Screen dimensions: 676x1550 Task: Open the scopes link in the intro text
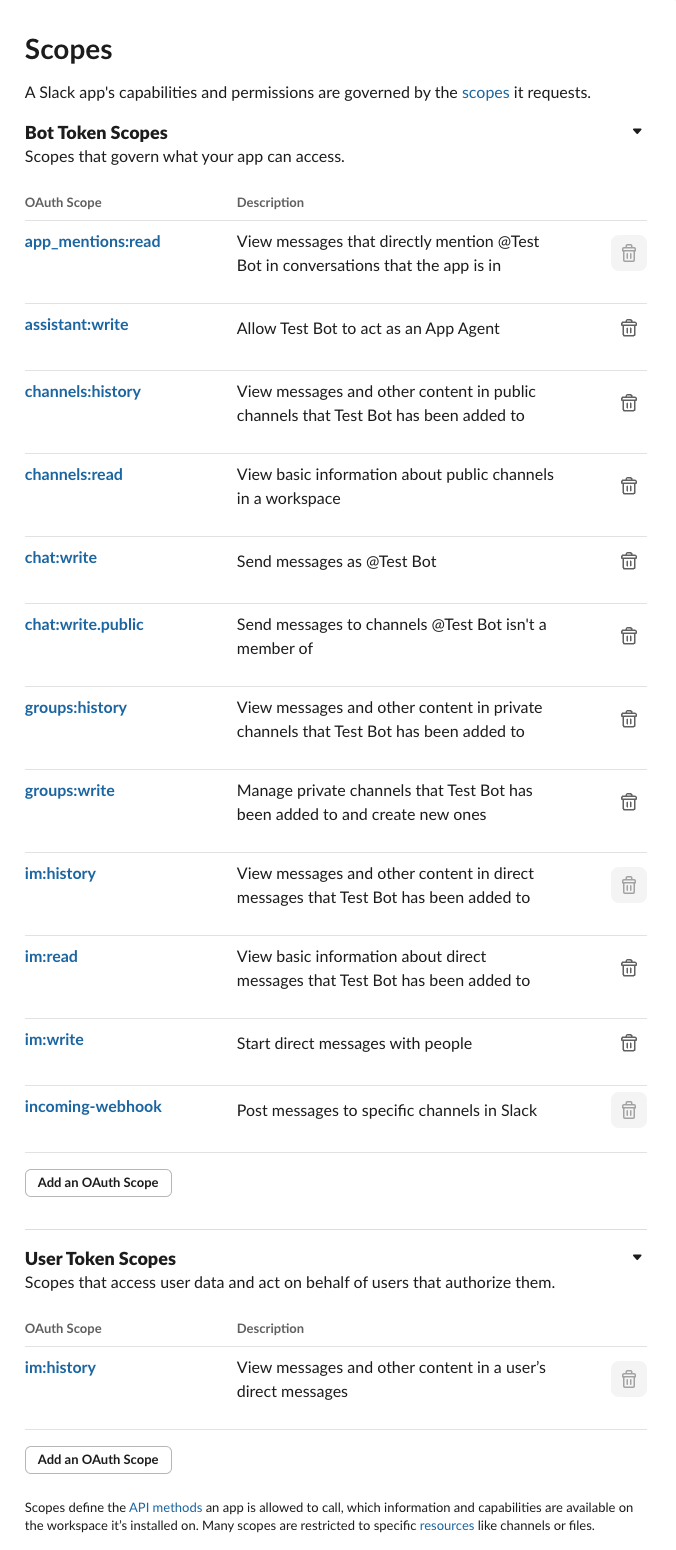click(485, 93)
